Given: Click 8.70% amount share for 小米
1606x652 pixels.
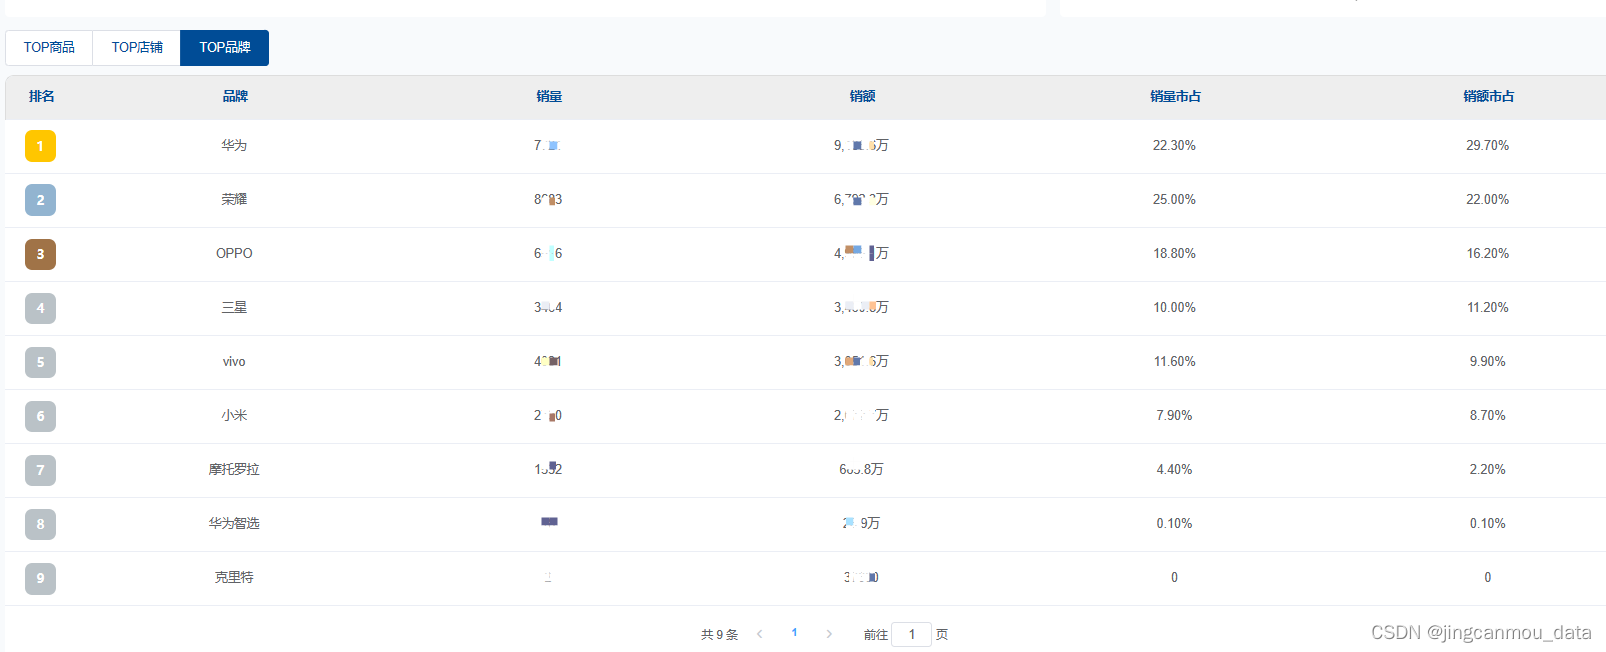Looking at the screenshot, I should coord(1488,416).
